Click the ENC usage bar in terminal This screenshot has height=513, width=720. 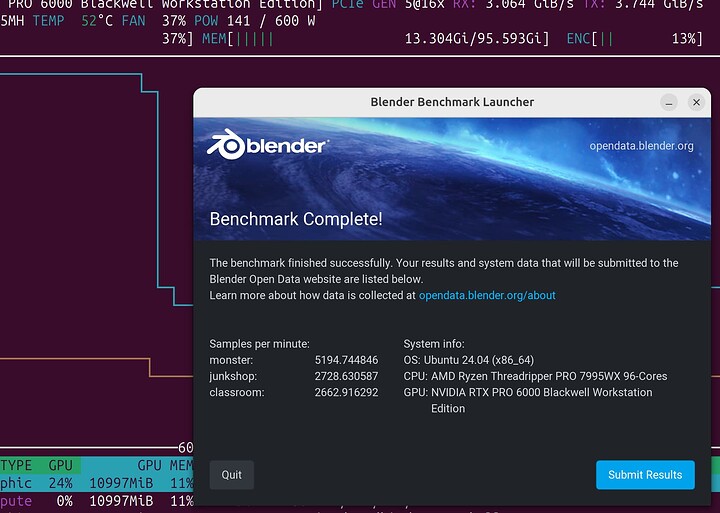click(x=635, y=39)
